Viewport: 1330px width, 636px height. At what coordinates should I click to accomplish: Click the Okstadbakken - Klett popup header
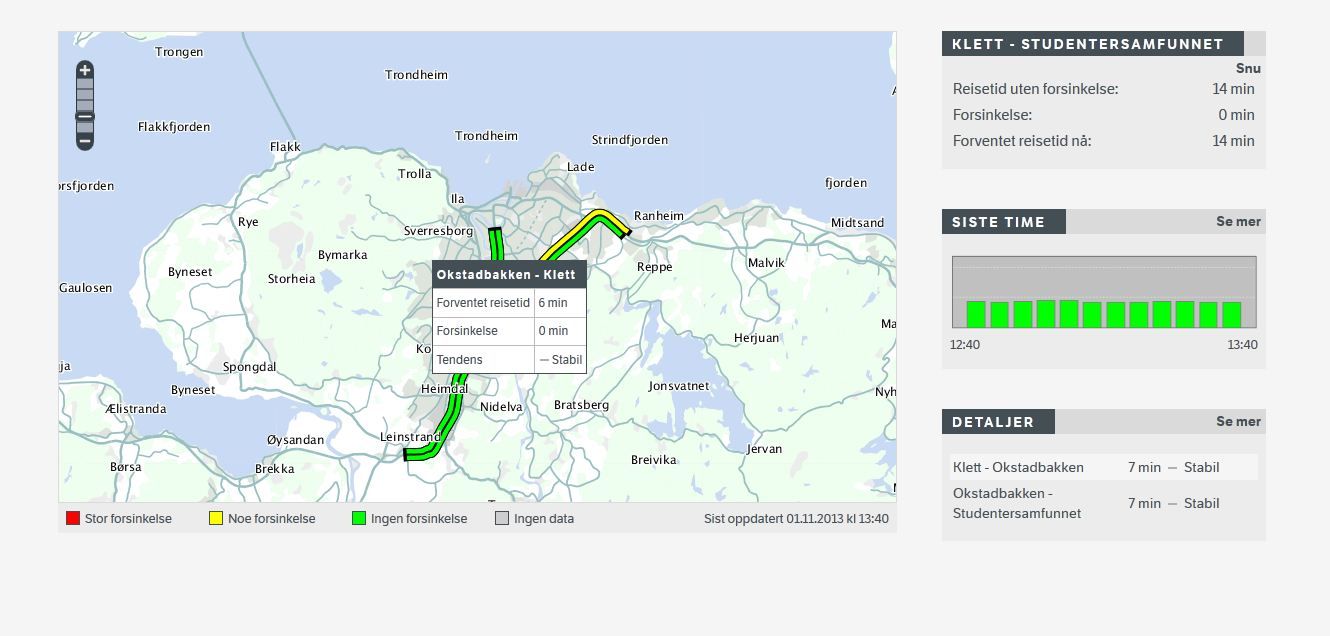pyautogui.click(x=508, y=275)
